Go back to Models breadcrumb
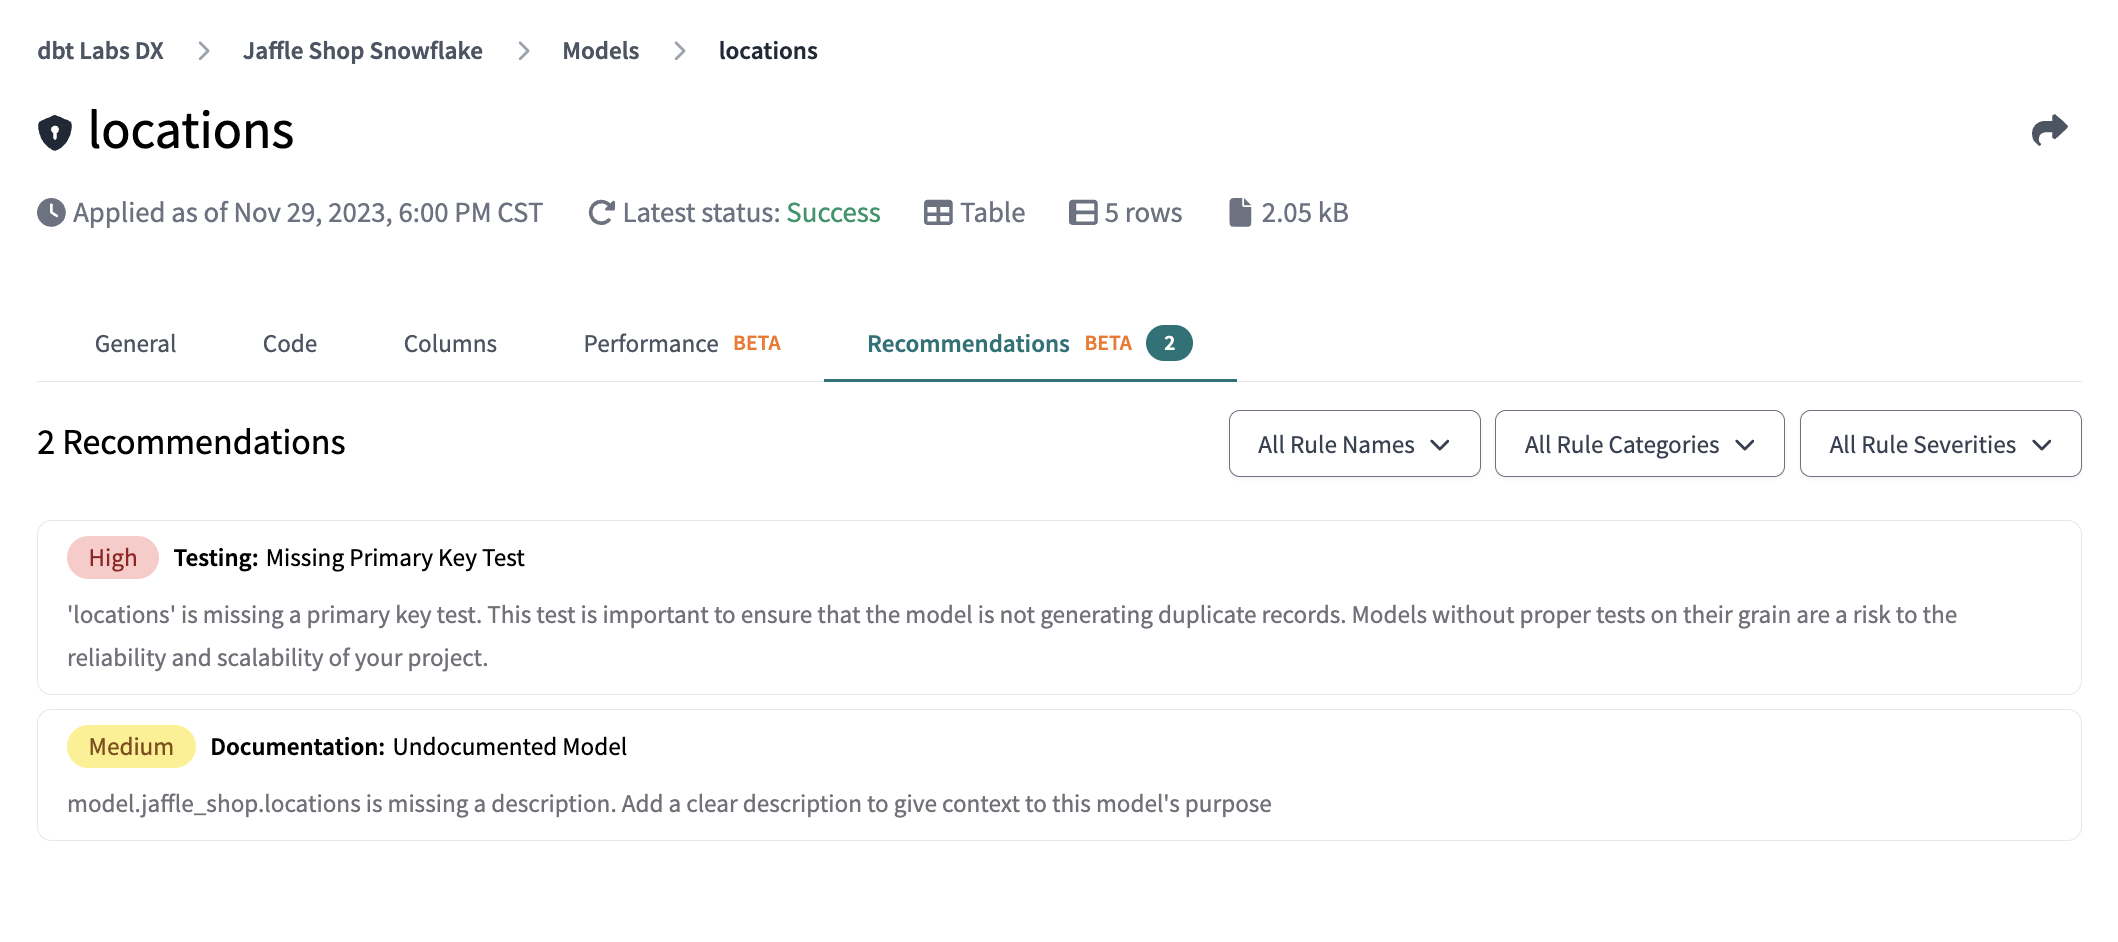This screenshot has width=2118, height=942. [x=600, y=51]
